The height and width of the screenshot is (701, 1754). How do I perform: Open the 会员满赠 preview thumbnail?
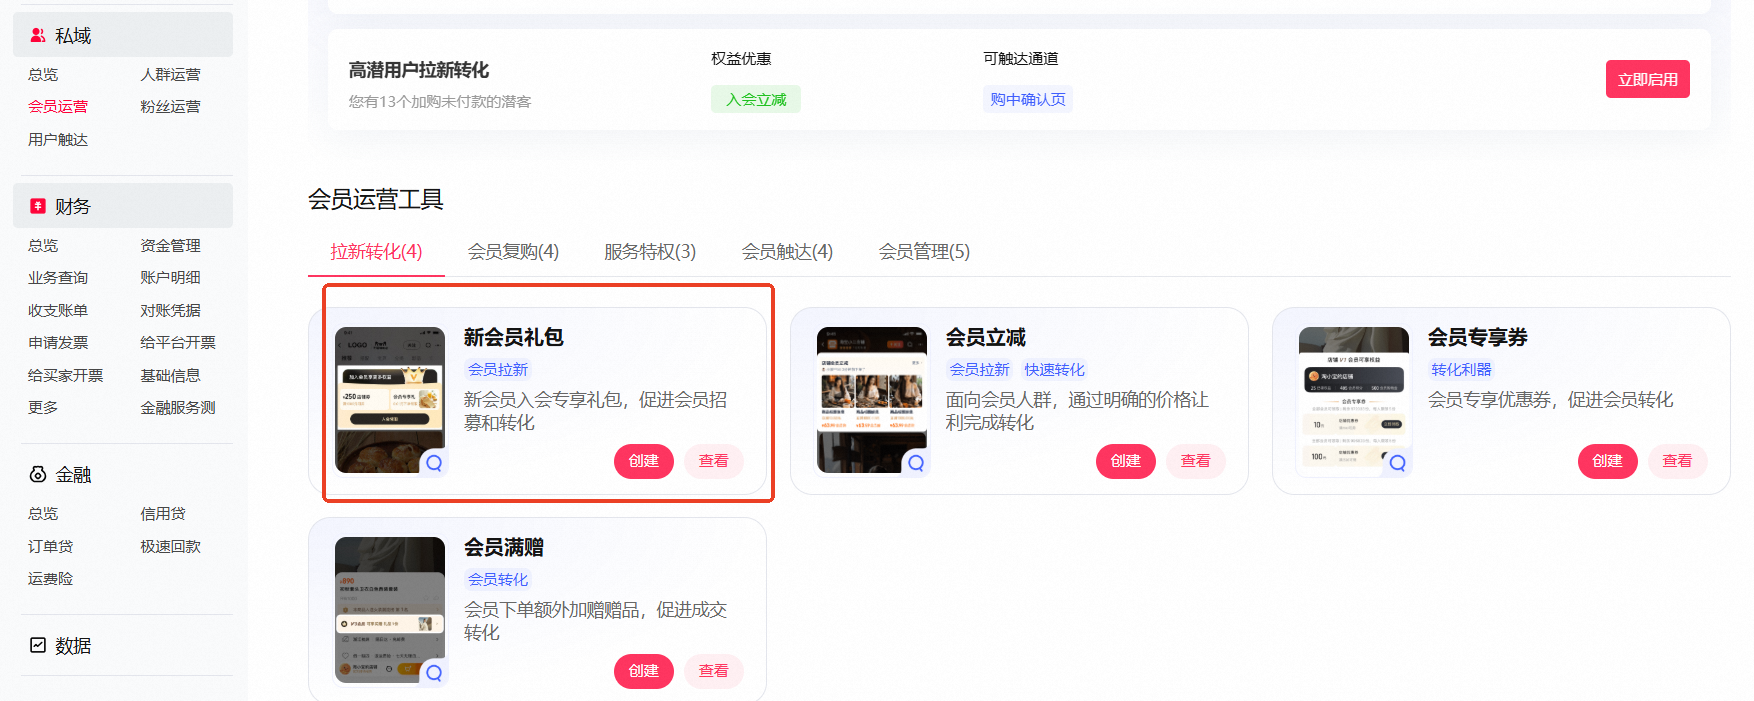point(390,610)
